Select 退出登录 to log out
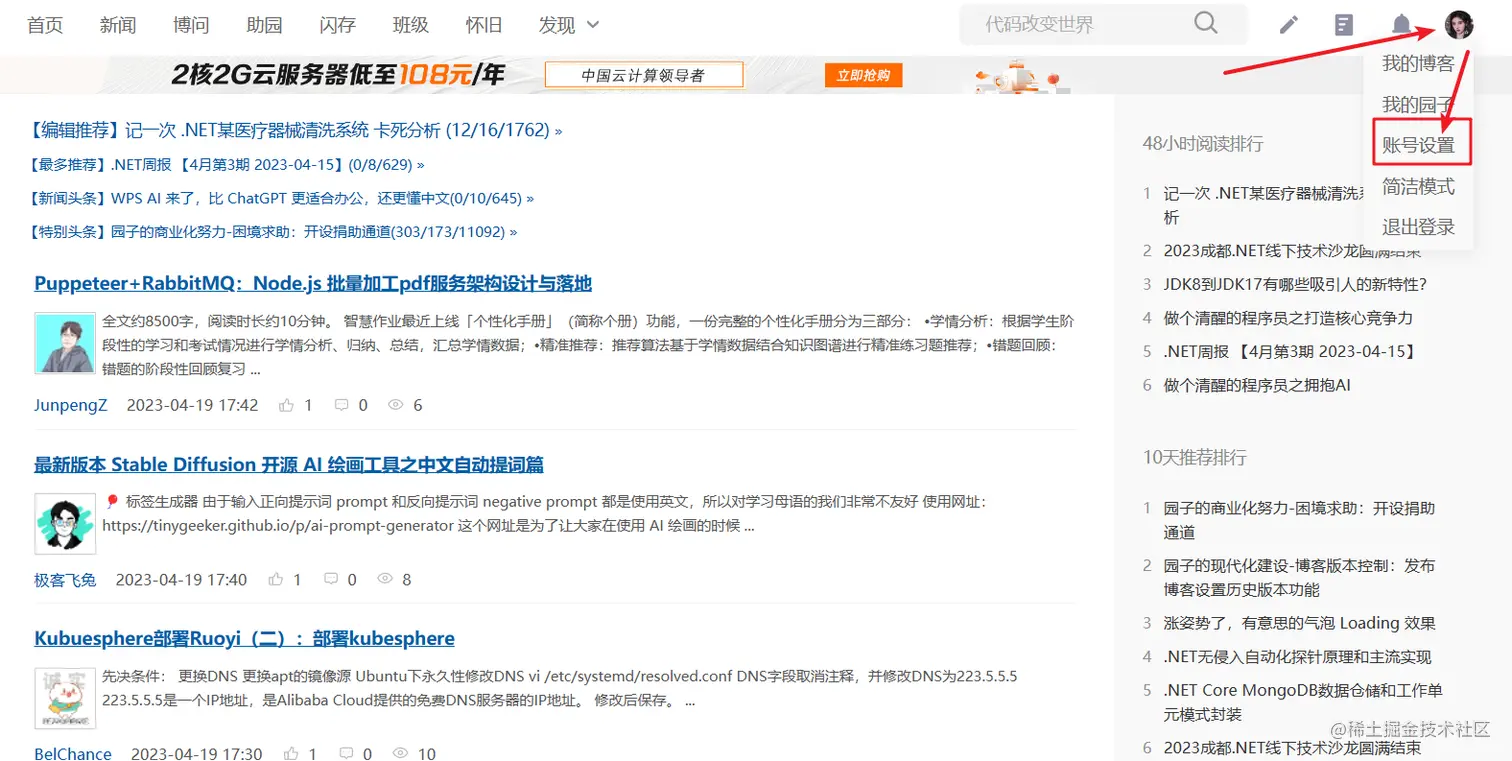 [1418, 226]
